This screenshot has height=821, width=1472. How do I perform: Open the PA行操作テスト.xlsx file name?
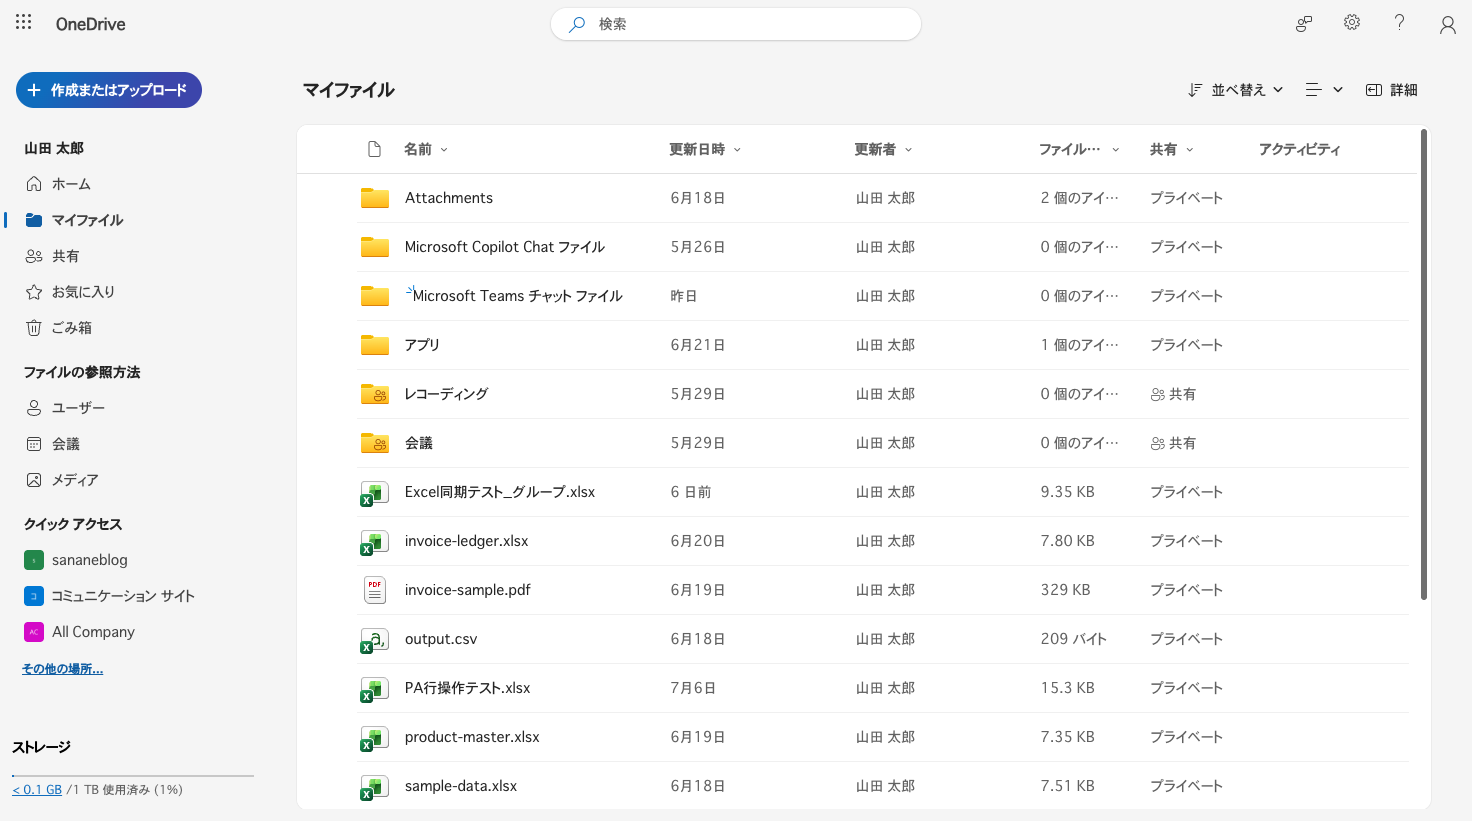coord(468,688)
